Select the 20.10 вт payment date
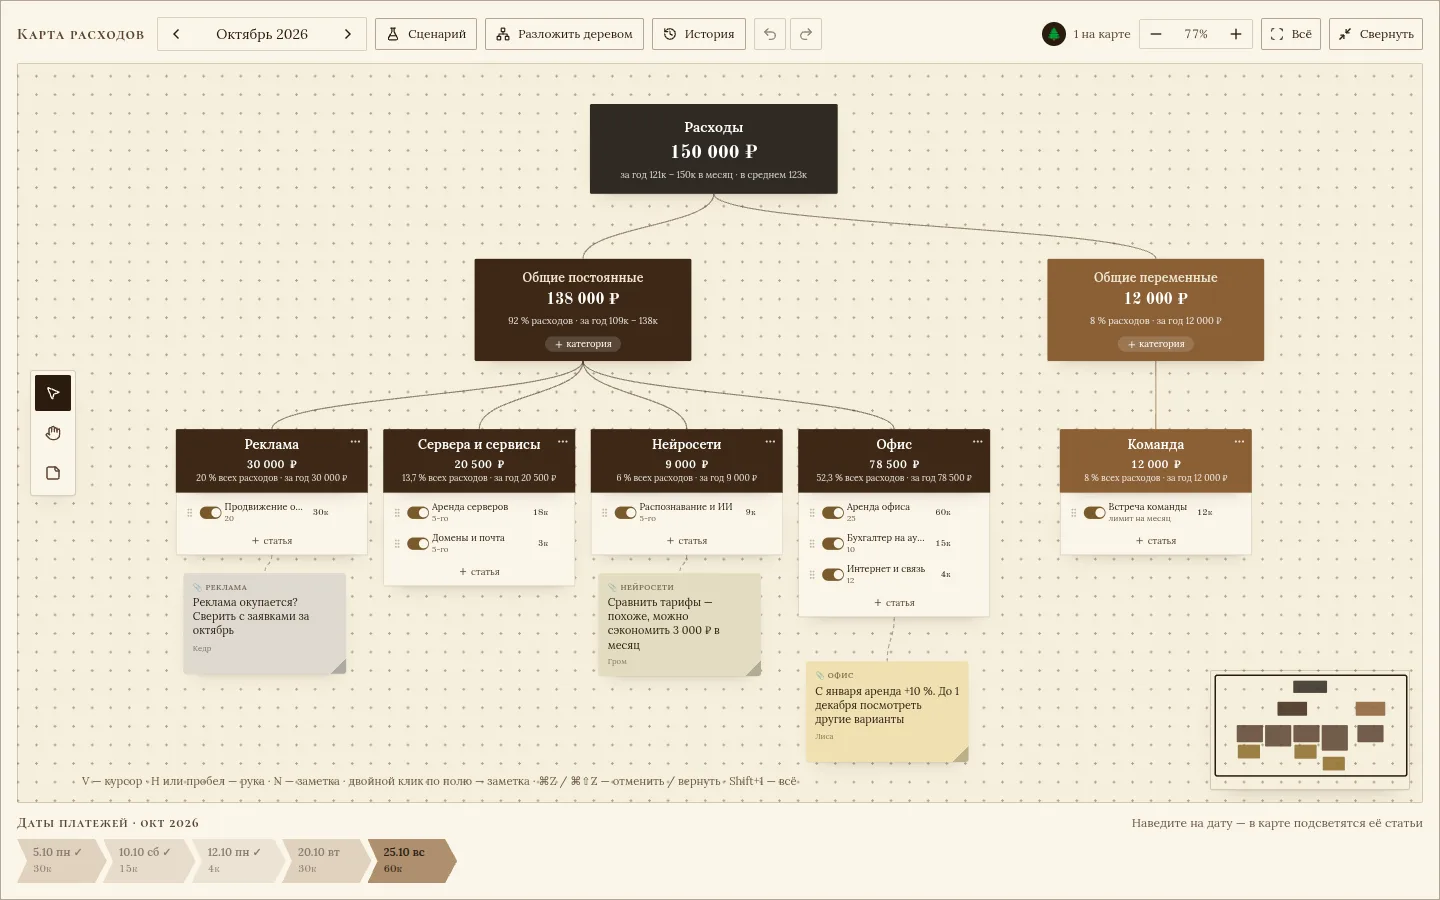Image resolution: width=1440 pixels, height=900 pixels. [x=327, y=860]
